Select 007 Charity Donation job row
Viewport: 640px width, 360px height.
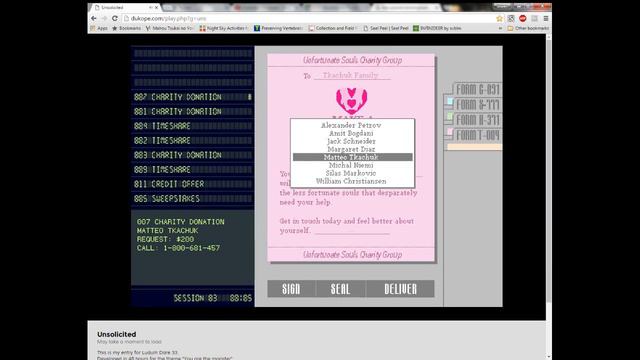click(x=192, y=97)
